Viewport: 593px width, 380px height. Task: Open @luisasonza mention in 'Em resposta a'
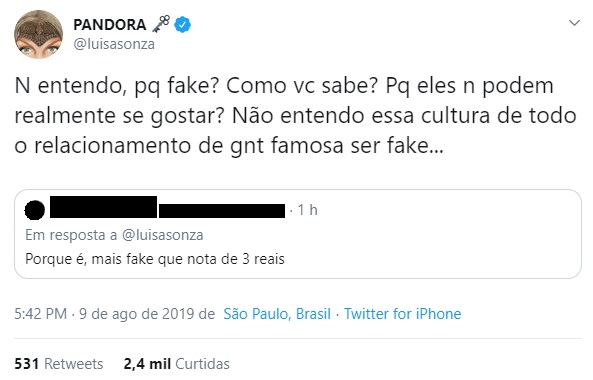point(163,235)
